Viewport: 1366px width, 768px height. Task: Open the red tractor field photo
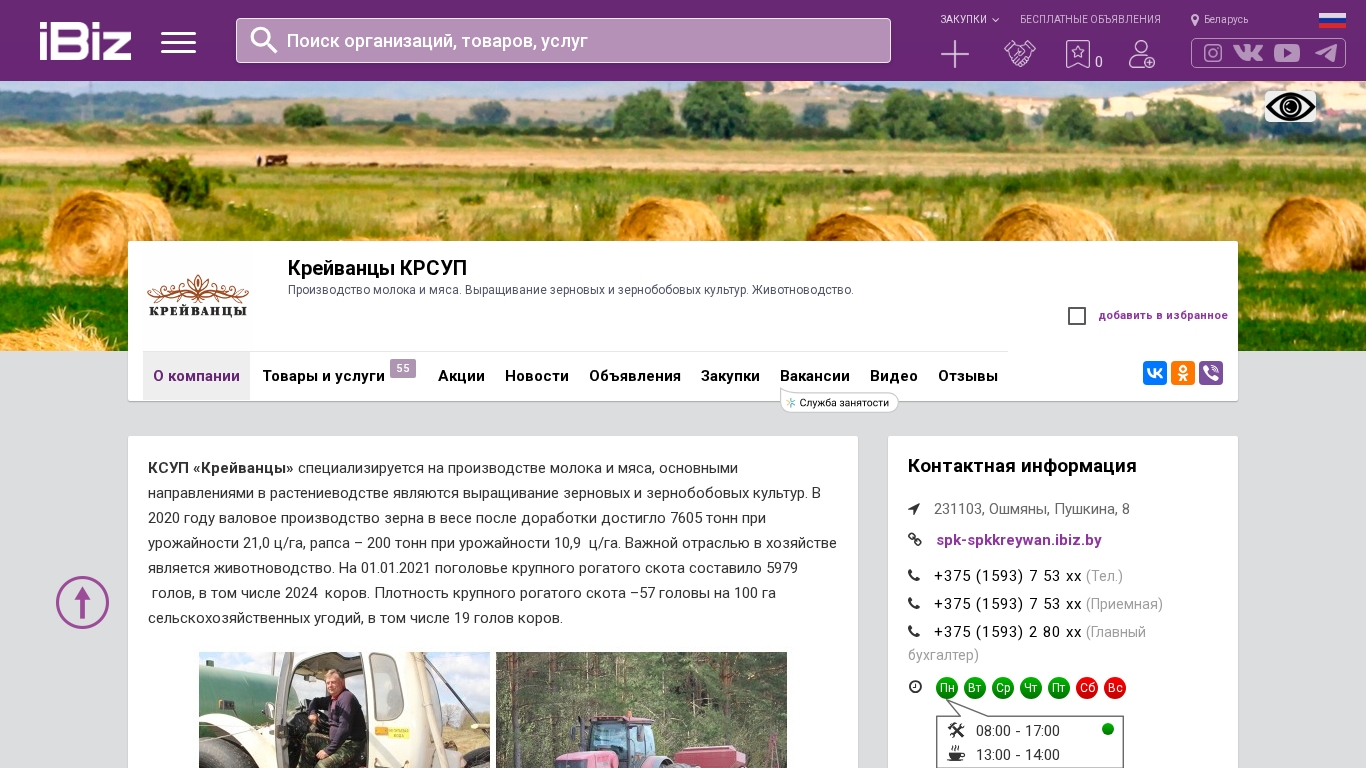coord(641,710)
